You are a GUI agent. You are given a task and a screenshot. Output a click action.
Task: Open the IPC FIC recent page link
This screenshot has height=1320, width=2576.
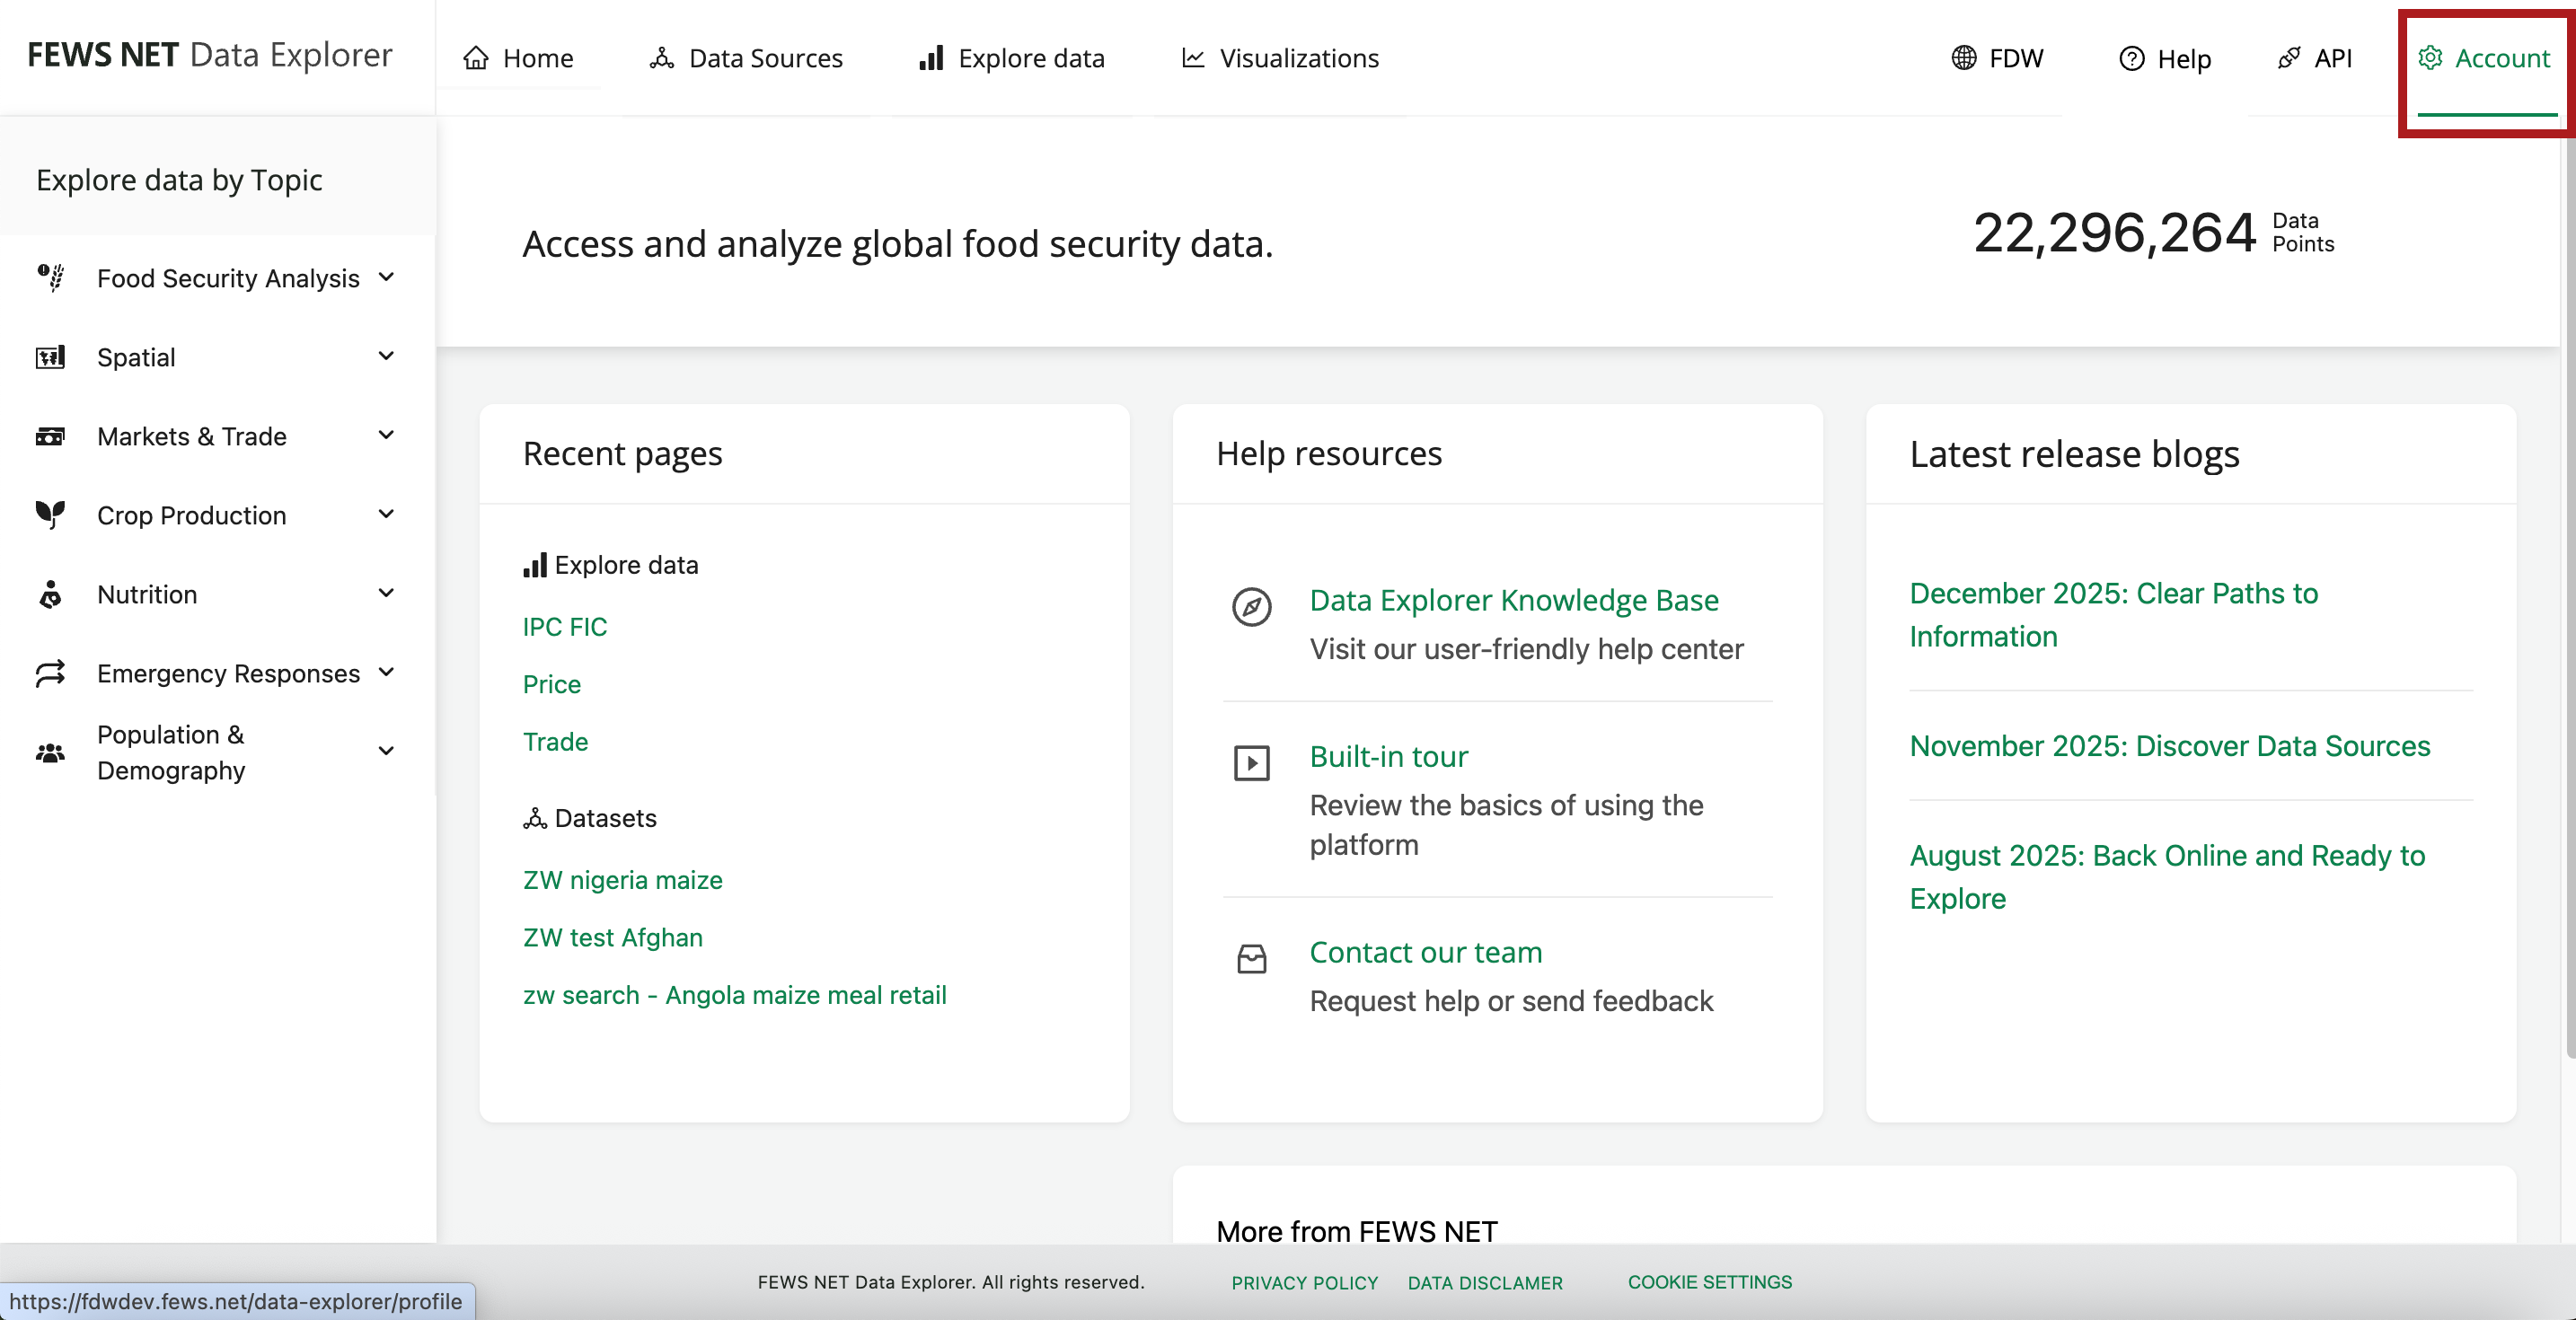pos(564,627)
